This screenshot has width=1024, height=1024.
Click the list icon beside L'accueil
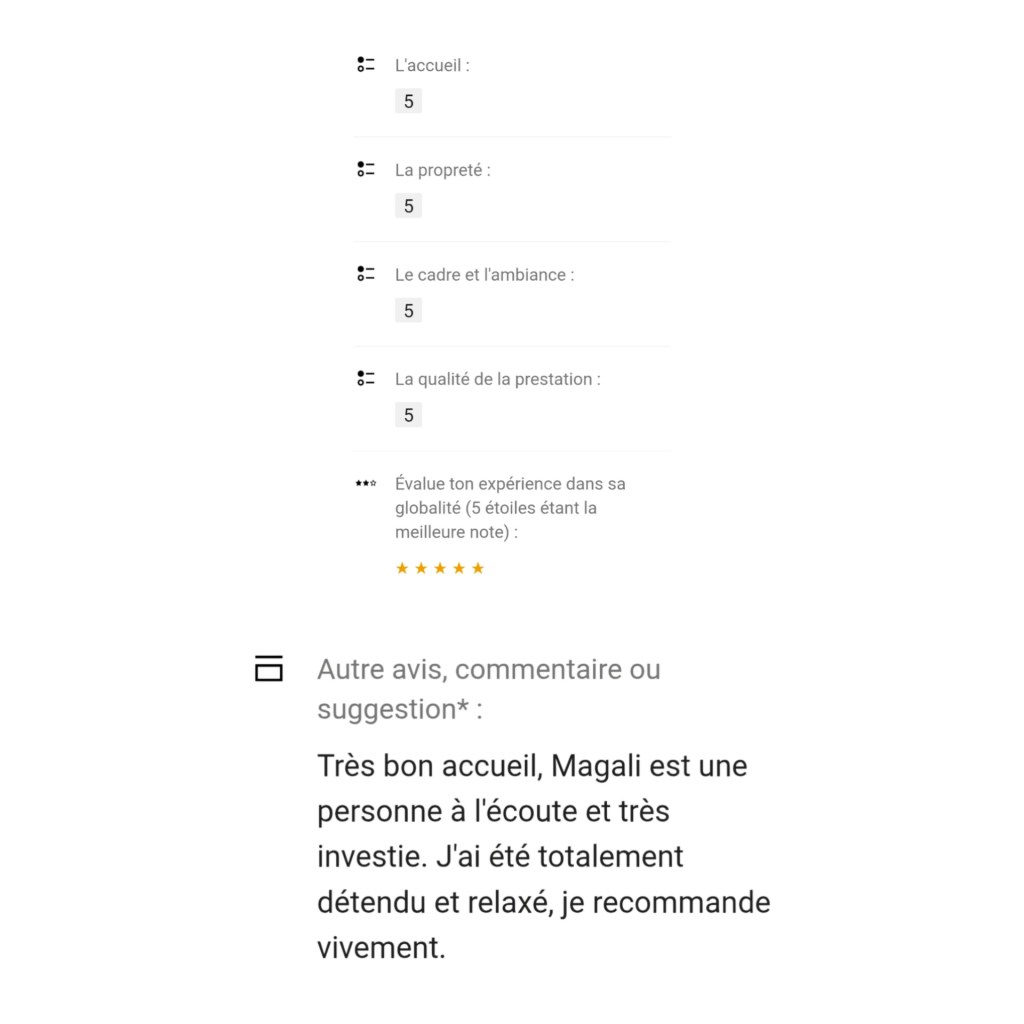click(366, 65)
